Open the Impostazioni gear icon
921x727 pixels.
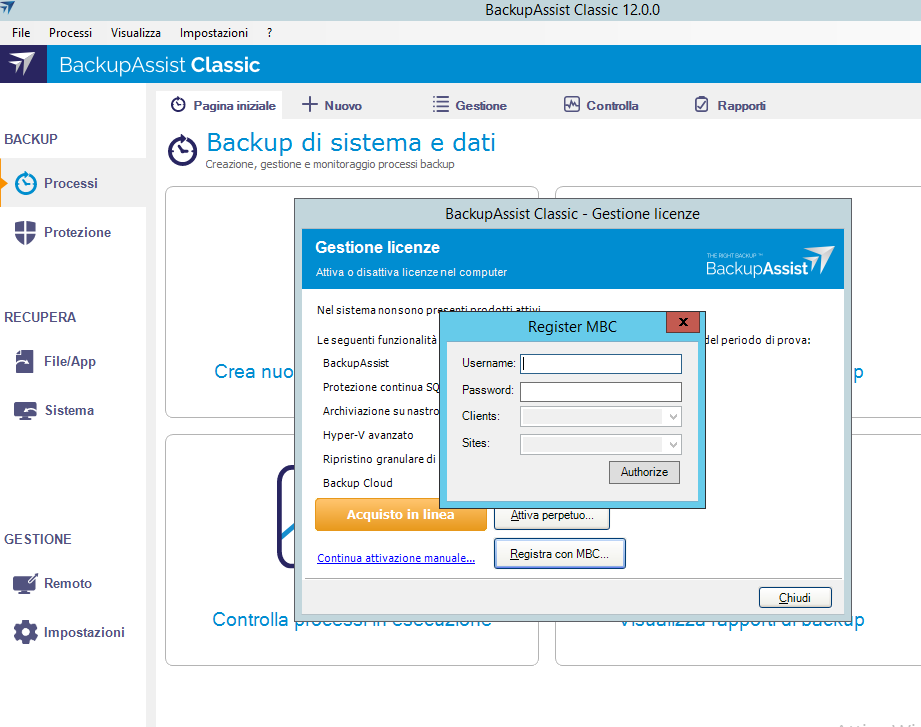[x=26, y=632]
